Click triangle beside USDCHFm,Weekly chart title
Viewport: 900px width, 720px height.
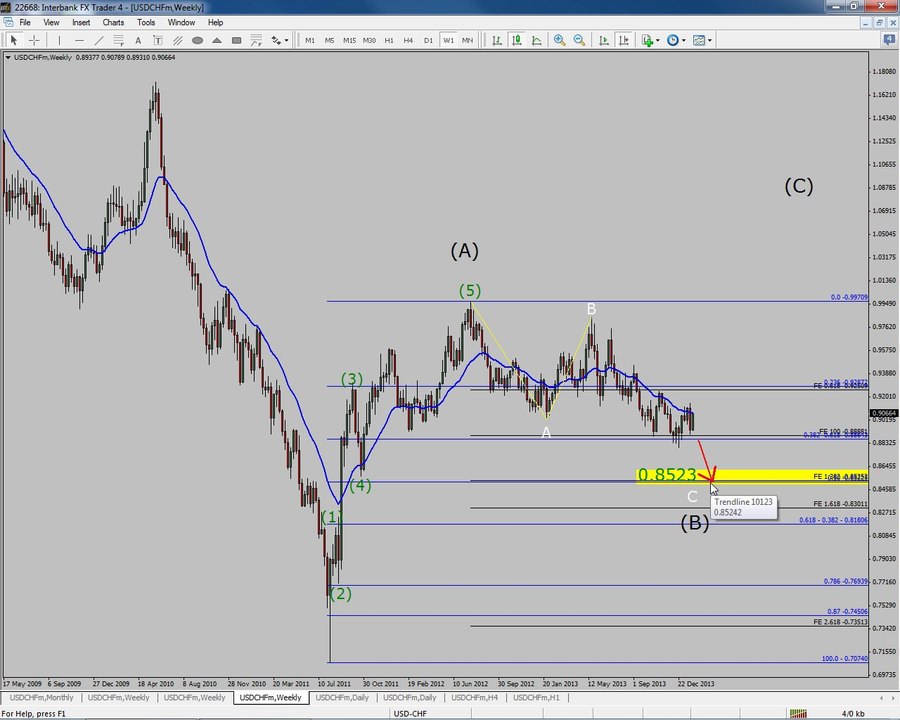coord(8,57)
